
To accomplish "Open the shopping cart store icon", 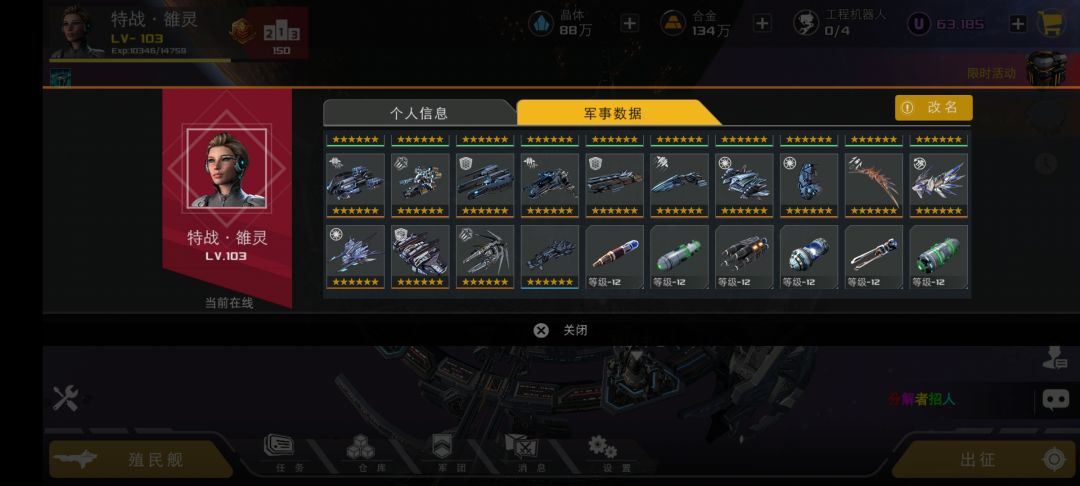I will click(1051, 23).
